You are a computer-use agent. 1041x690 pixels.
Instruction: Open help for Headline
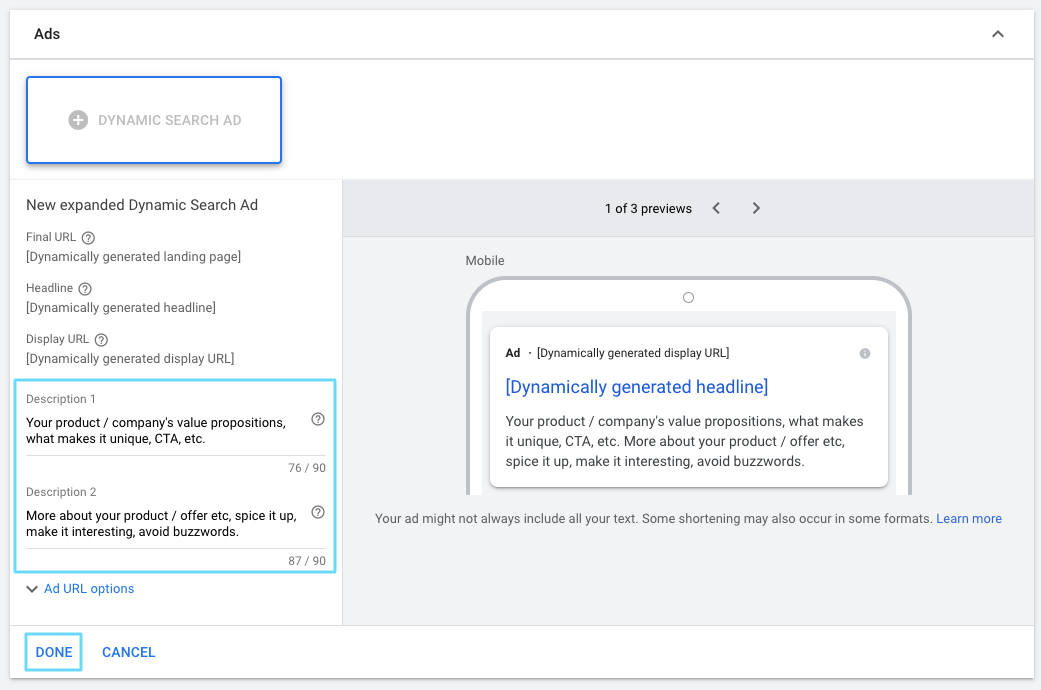coord(85,289)
